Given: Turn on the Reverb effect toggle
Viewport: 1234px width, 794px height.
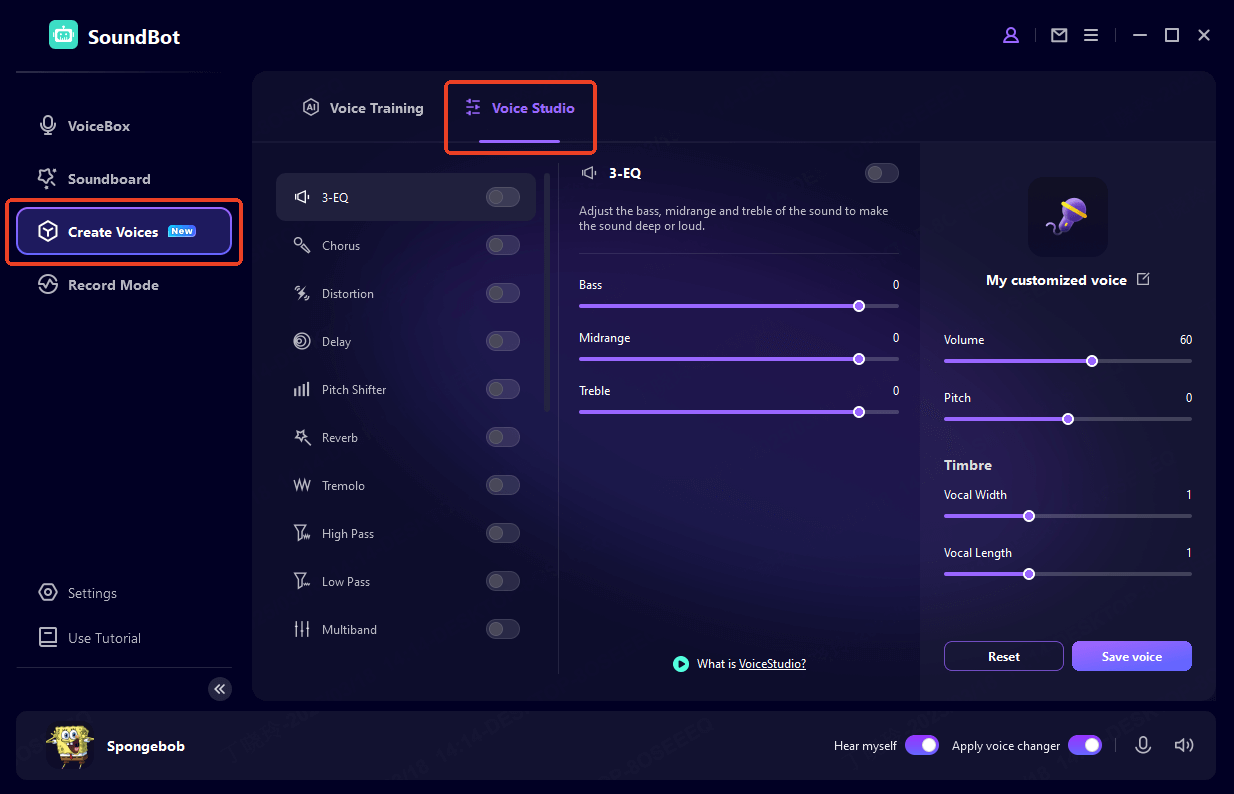Looking at the screenshot, I should point(502,437).
